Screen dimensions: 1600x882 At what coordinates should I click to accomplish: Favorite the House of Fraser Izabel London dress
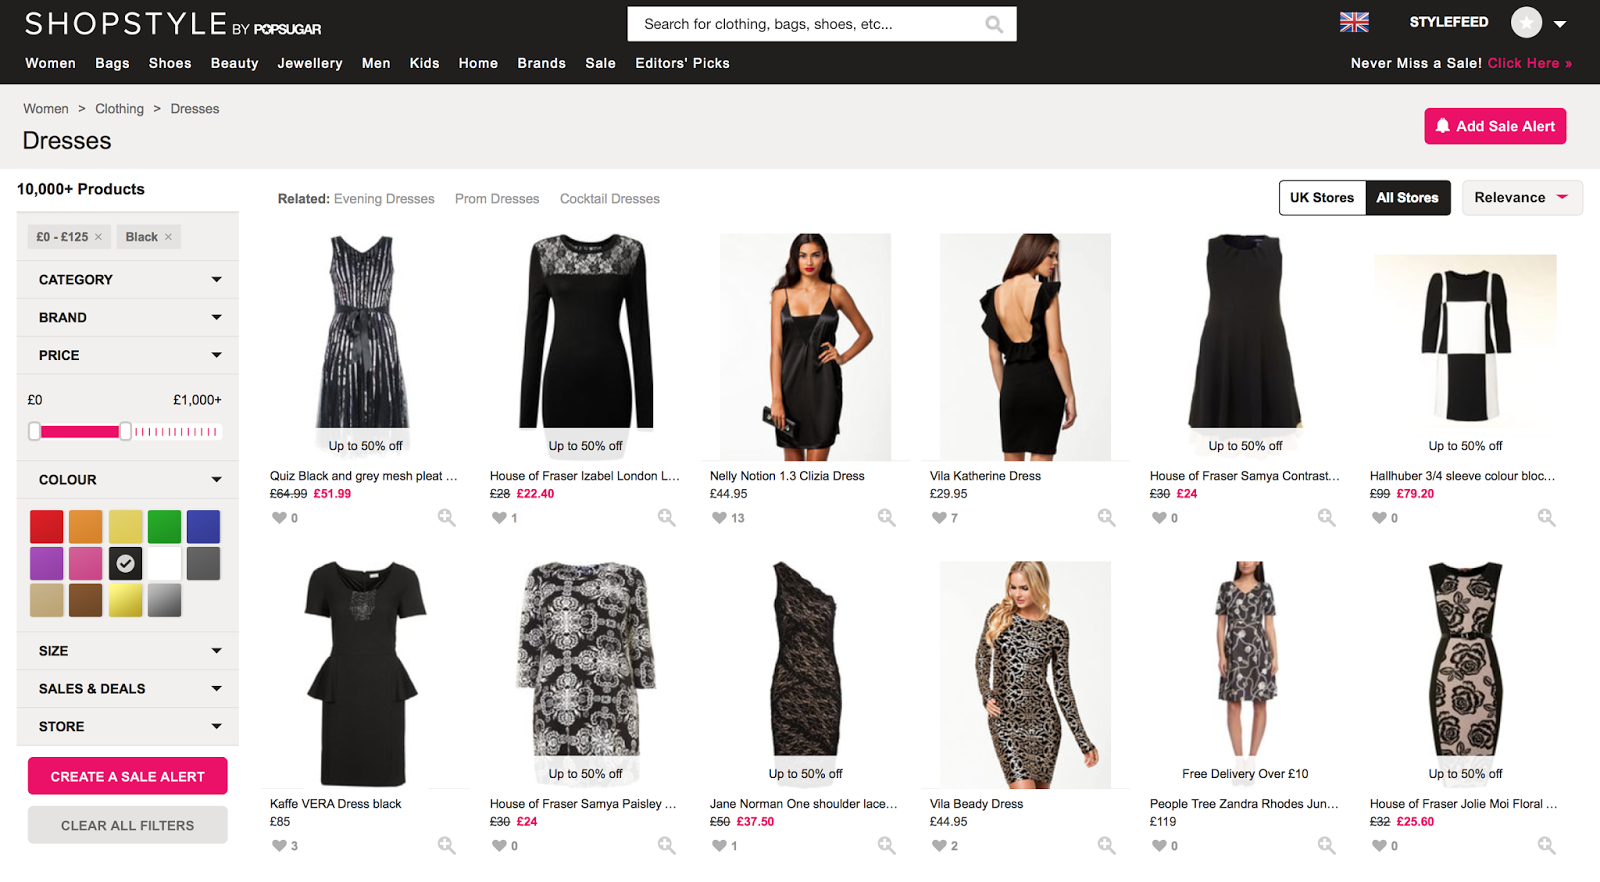[x=499, y=518]
